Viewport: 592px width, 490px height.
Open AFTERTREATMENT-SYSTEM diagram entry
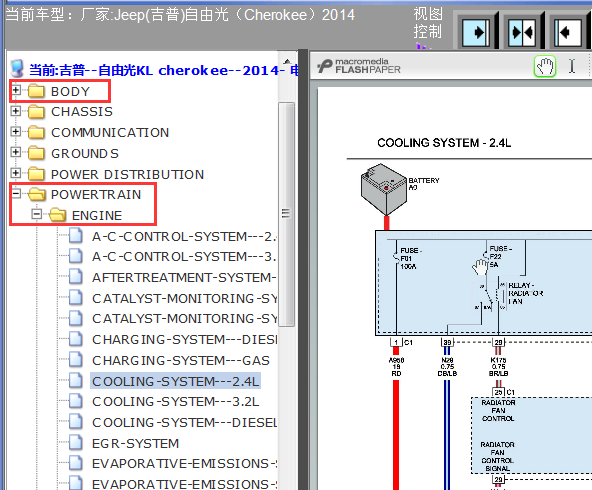[x=184, y=278]
